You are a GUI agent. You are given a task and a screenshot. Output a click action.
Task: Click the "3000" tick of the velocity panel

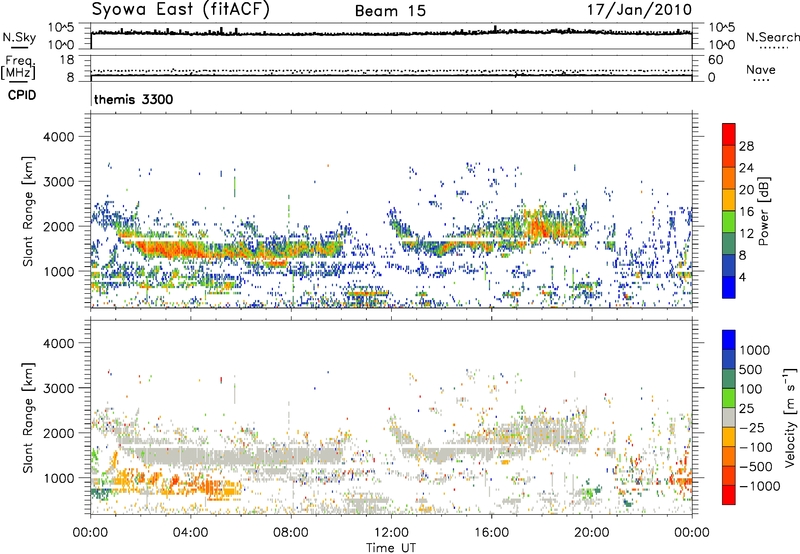click(x=59, y=388)
